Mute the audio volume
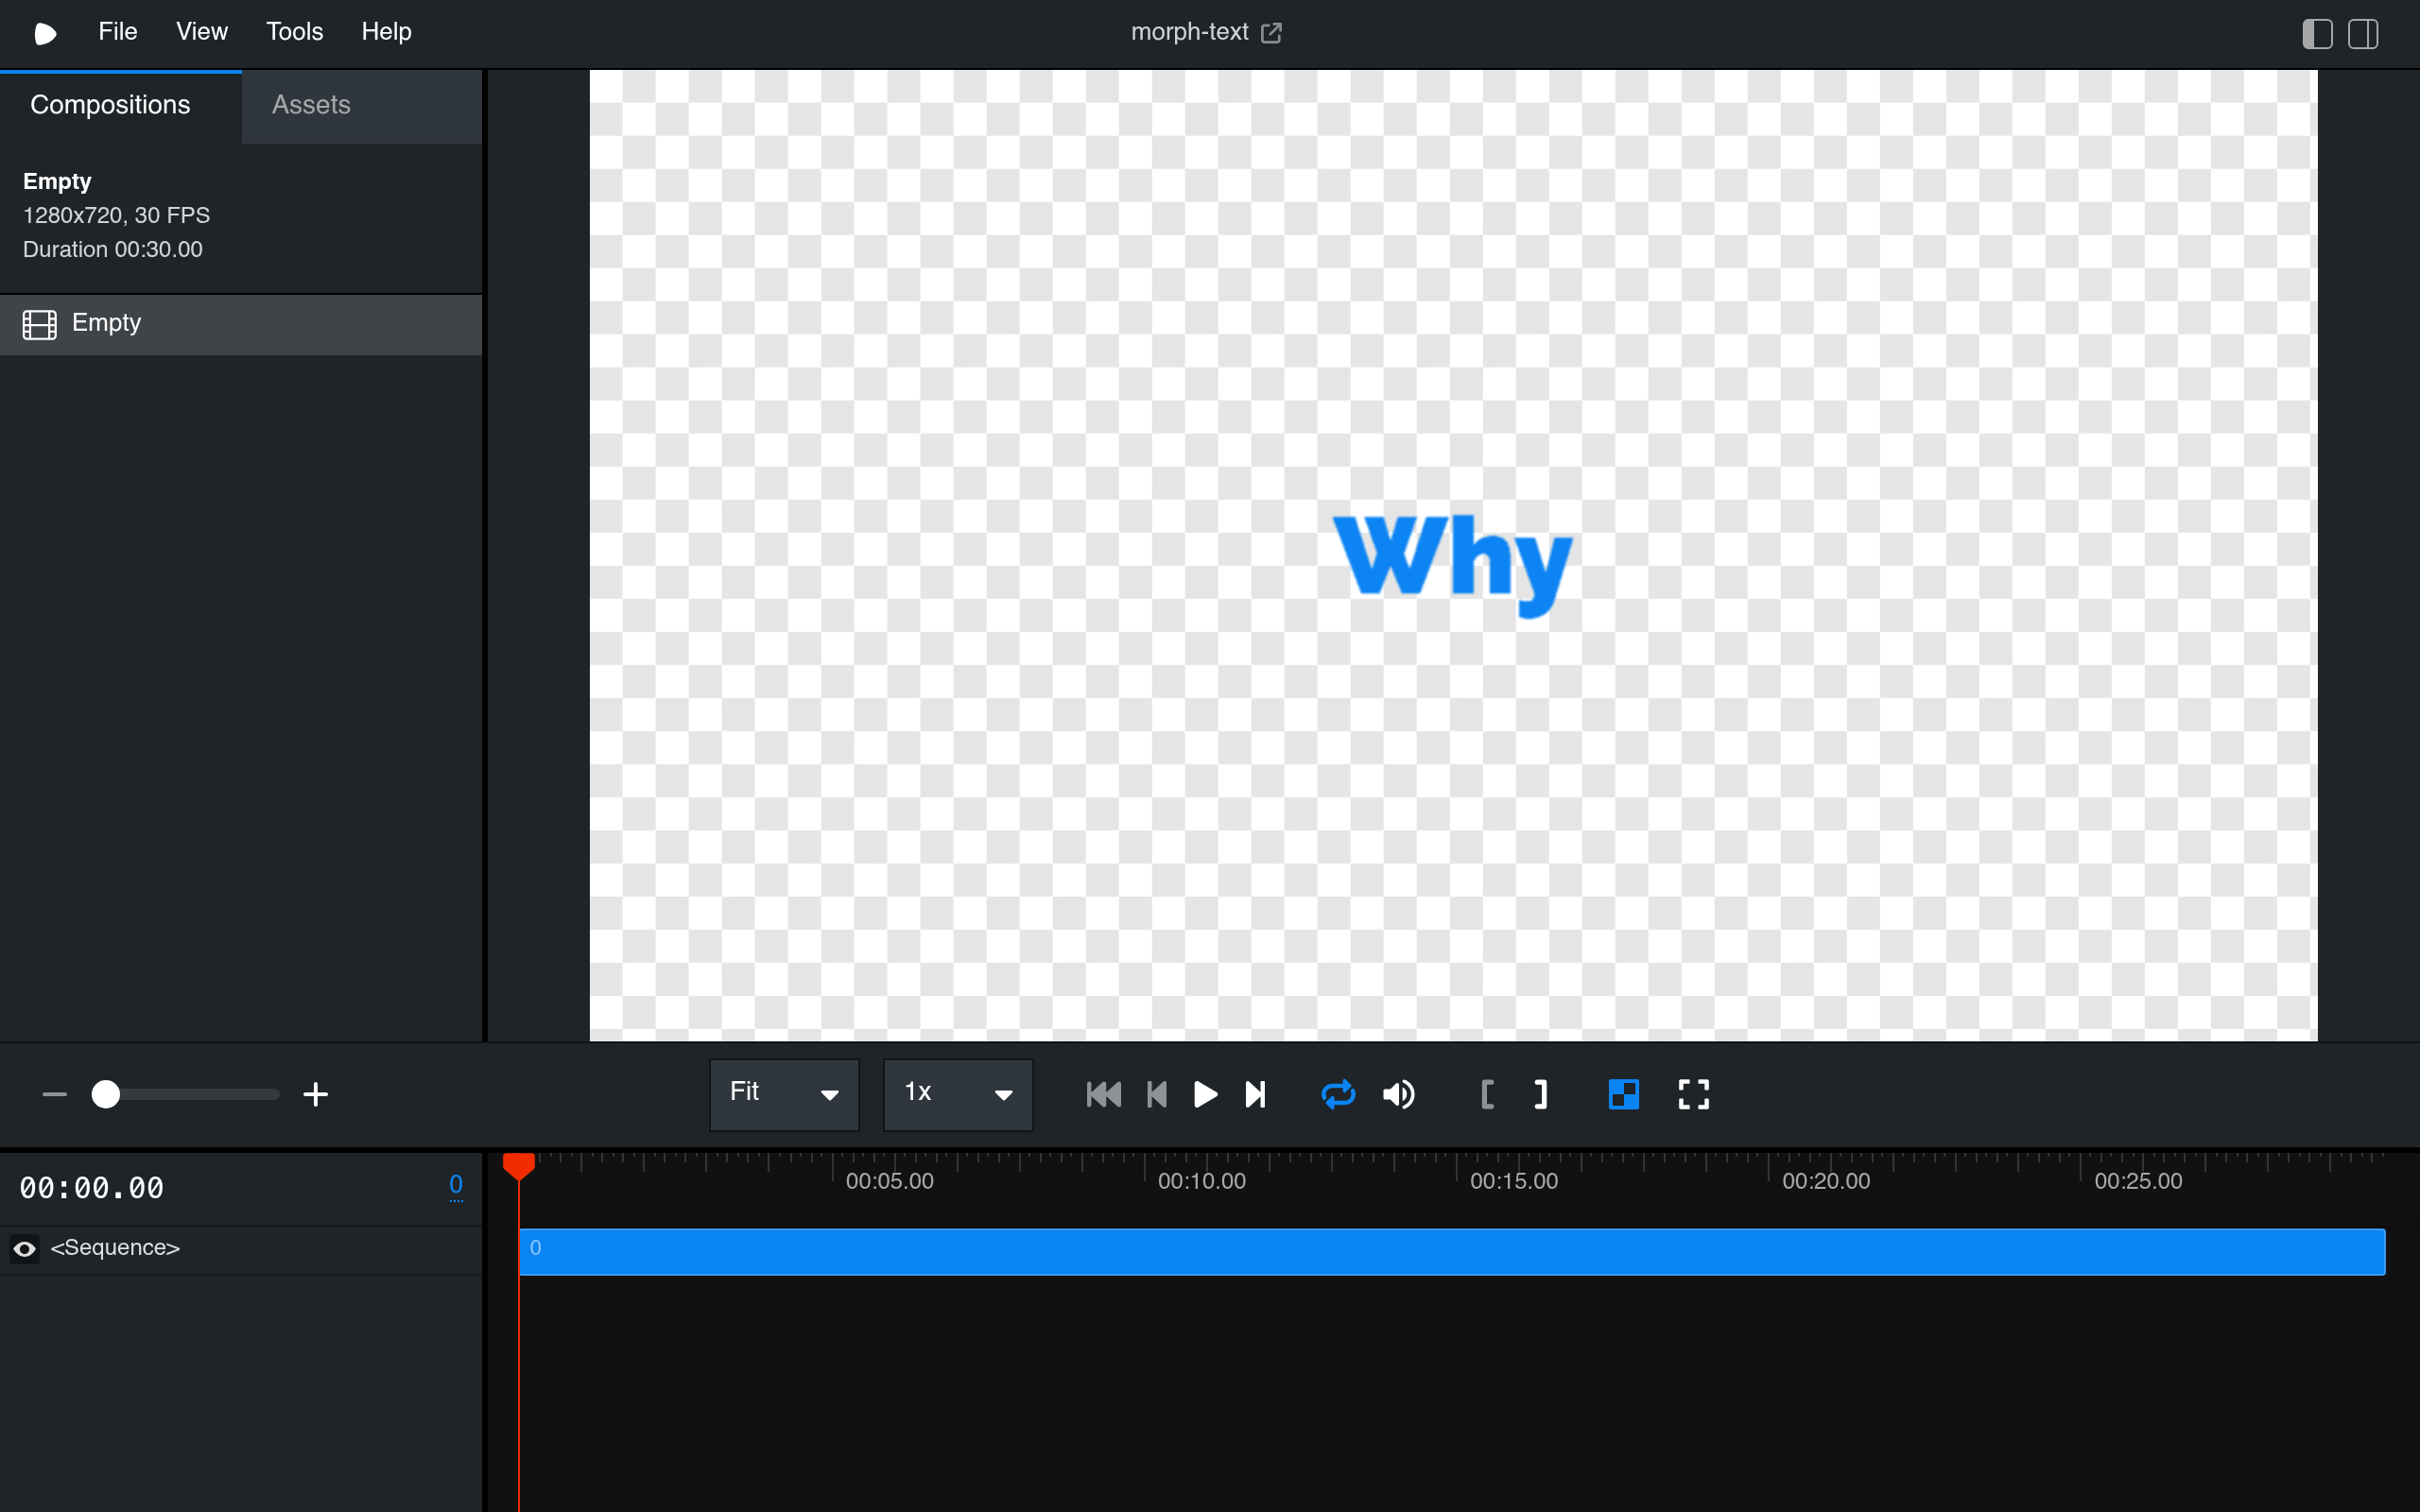2420x1512 pixels. pos(1398,1094)
